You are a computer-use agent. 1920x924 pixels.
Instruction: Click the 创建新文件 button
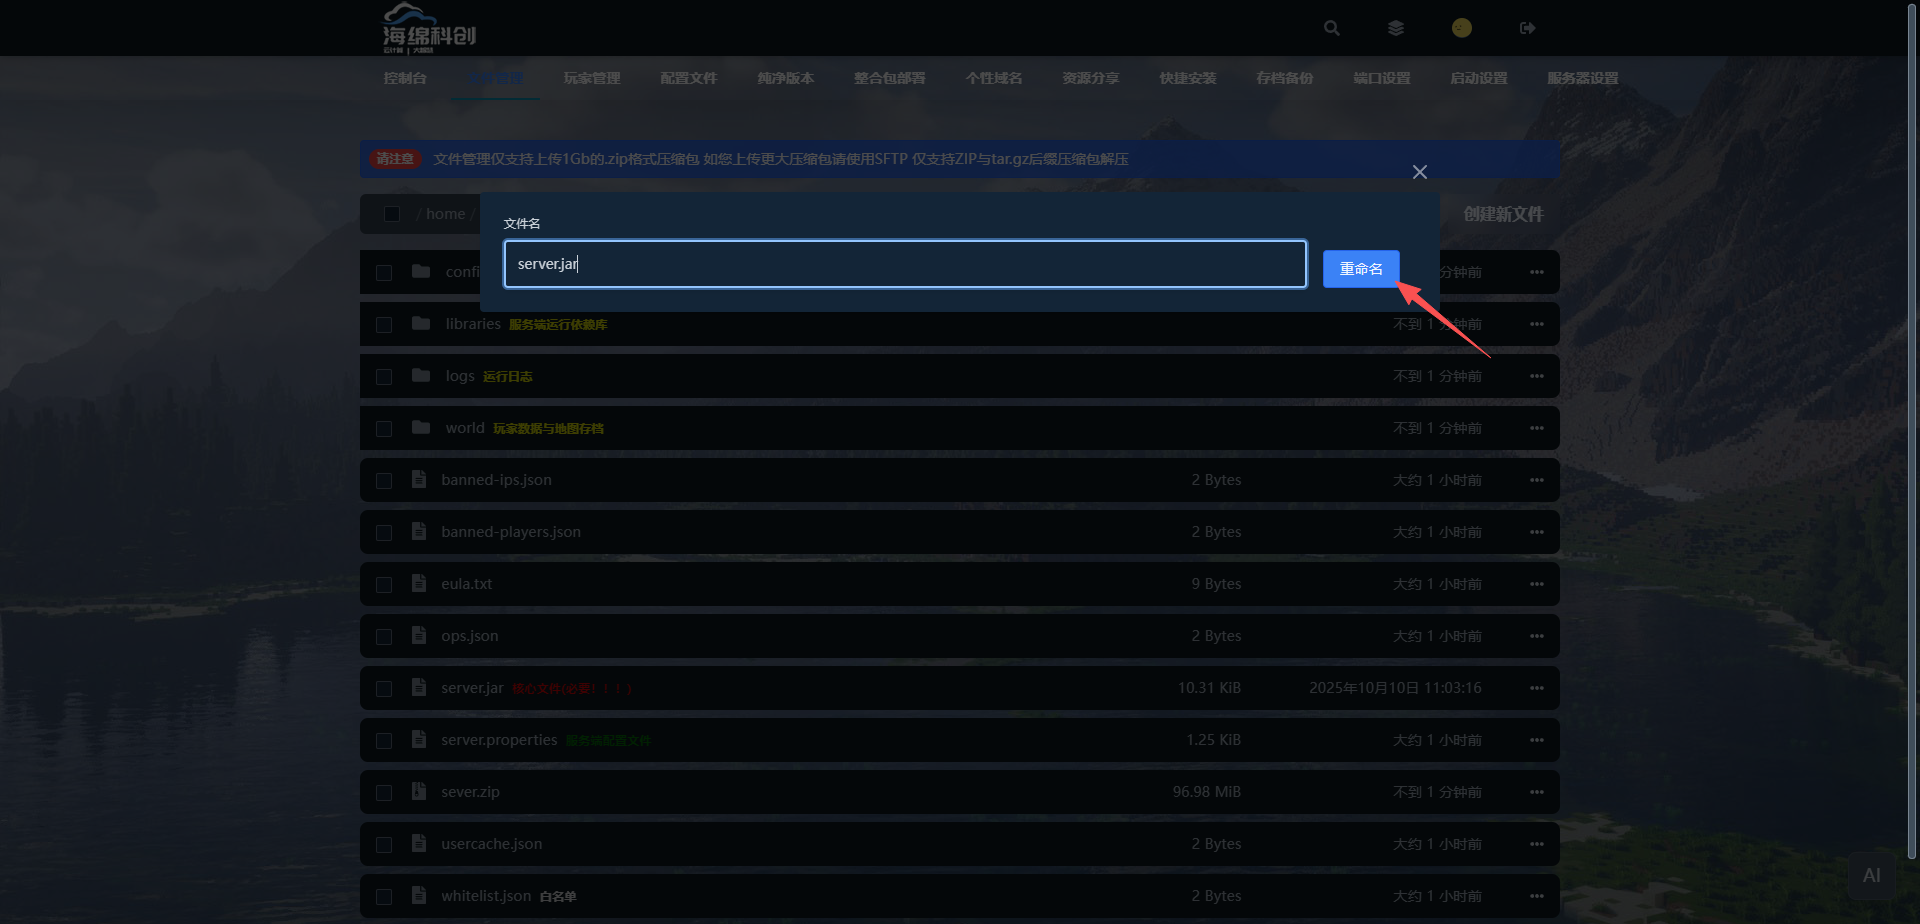click(1502, 214)
